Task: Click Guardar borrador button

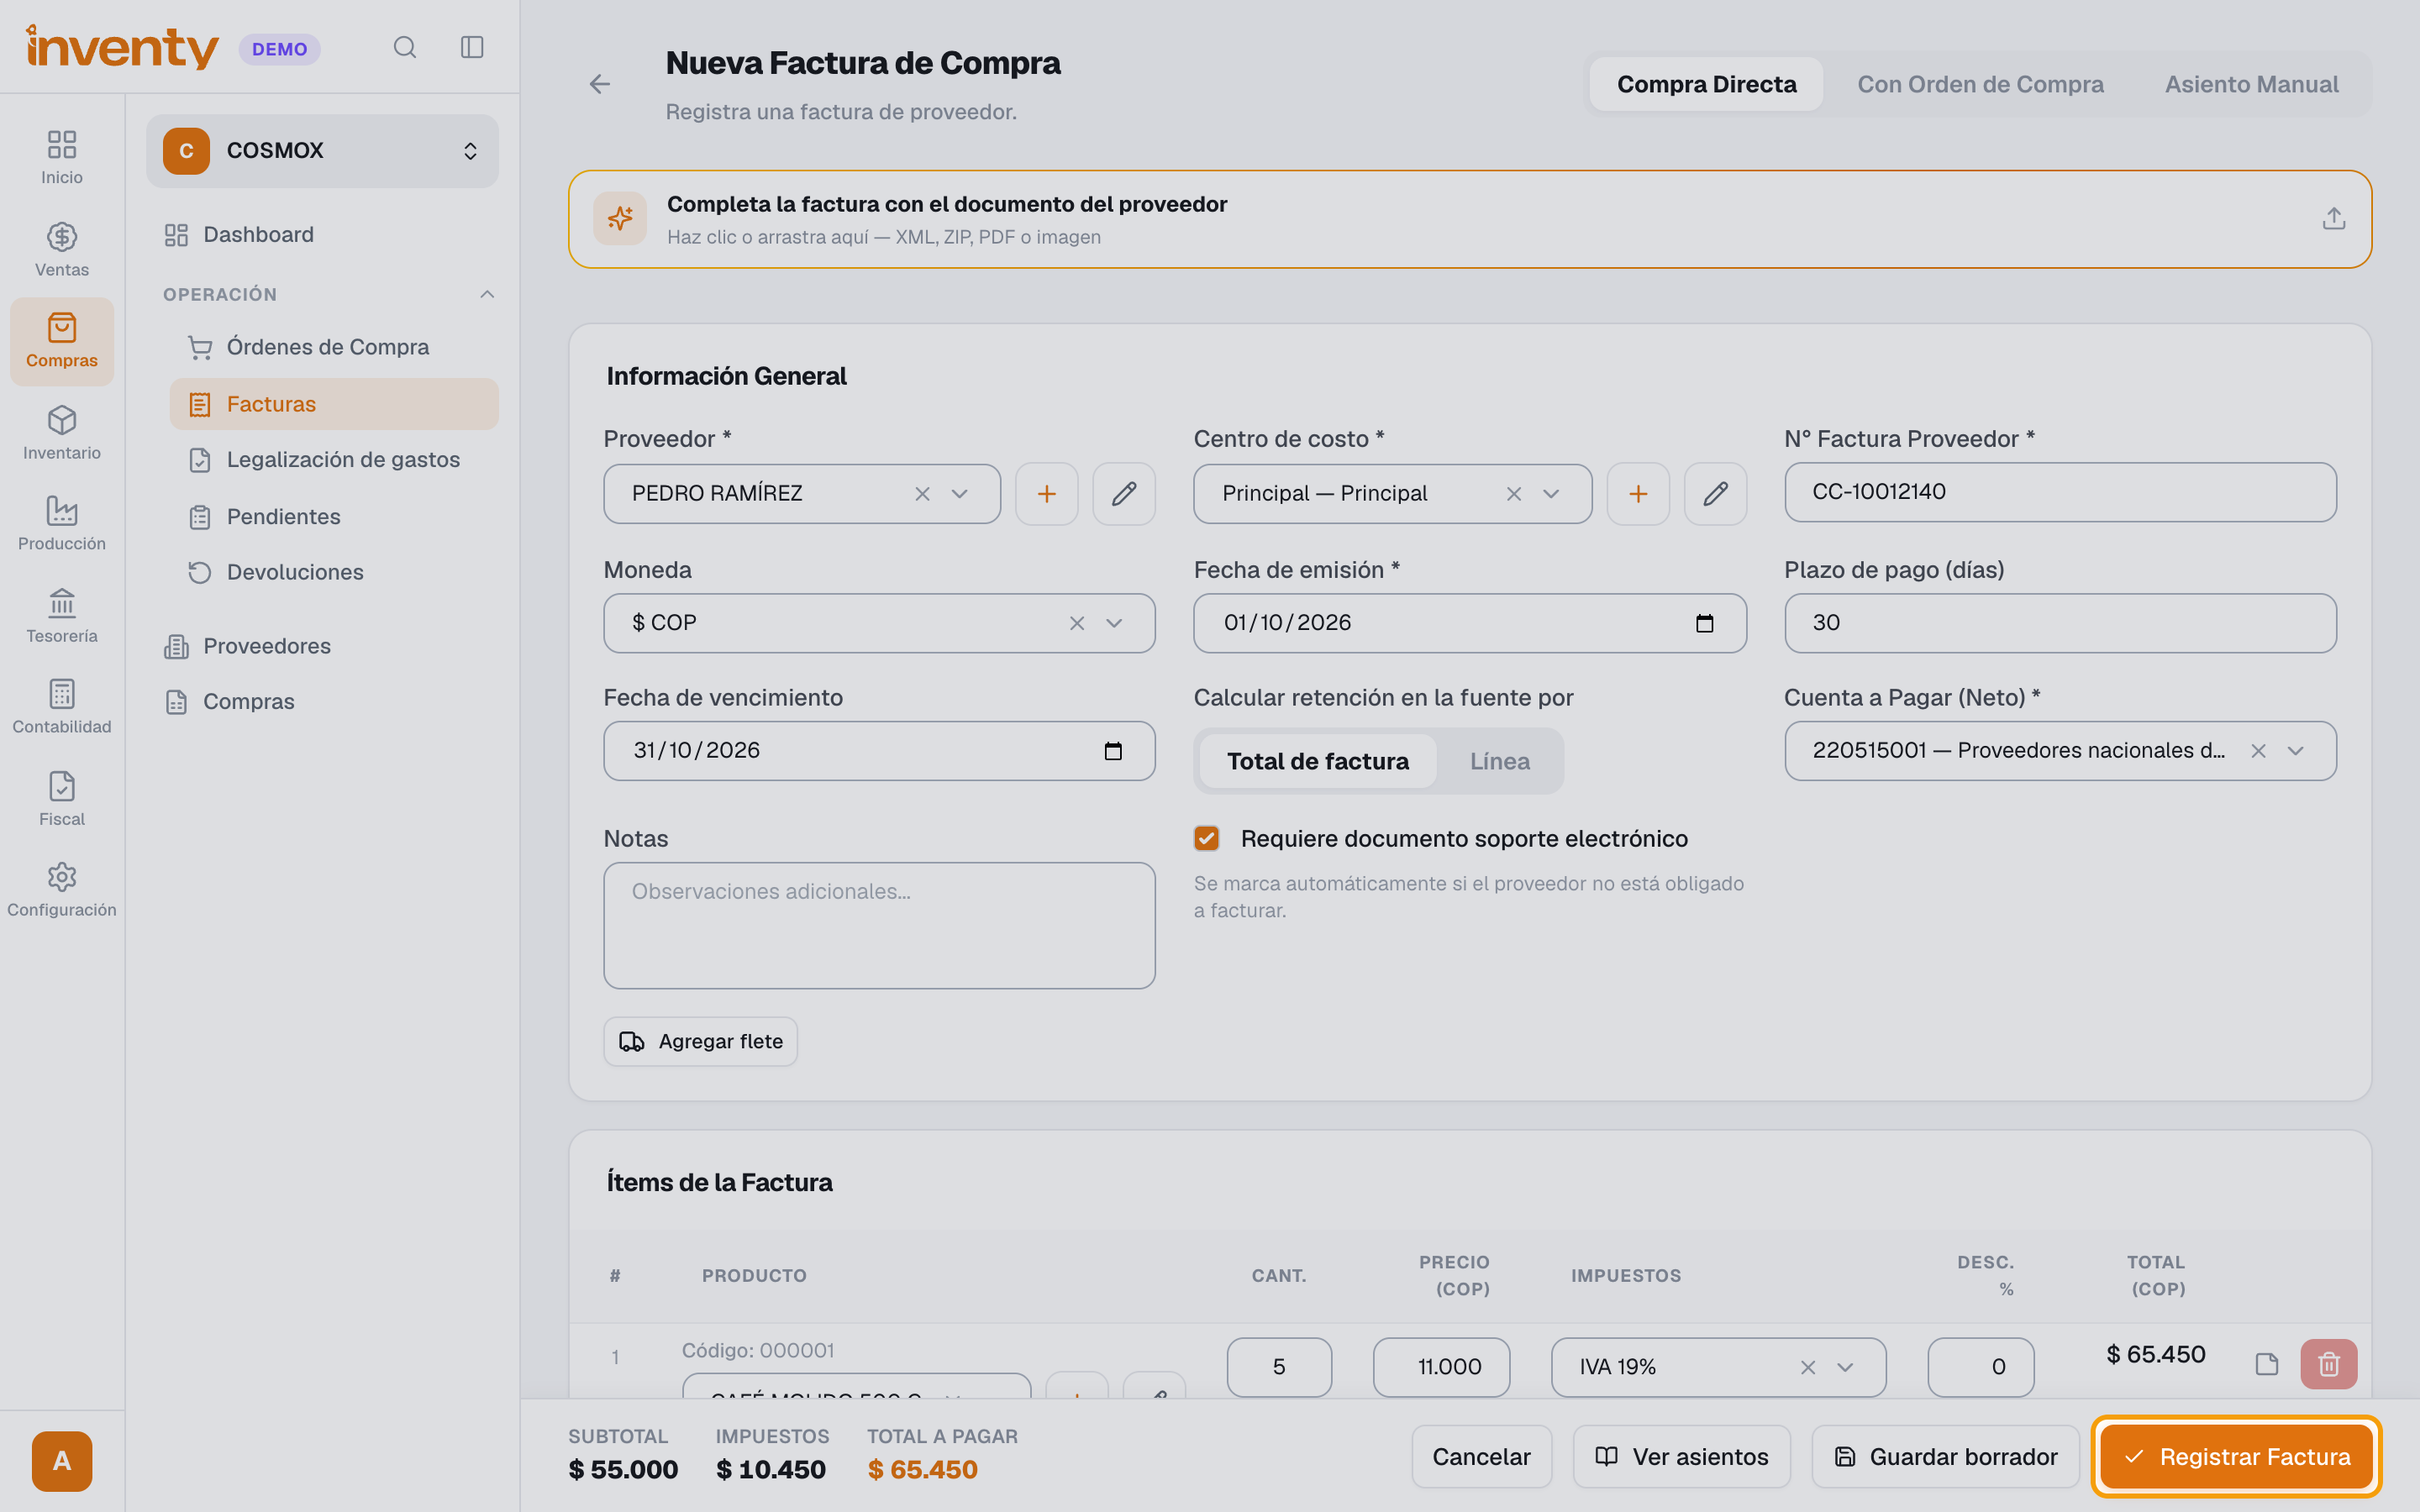Action: point(1945,1457)
